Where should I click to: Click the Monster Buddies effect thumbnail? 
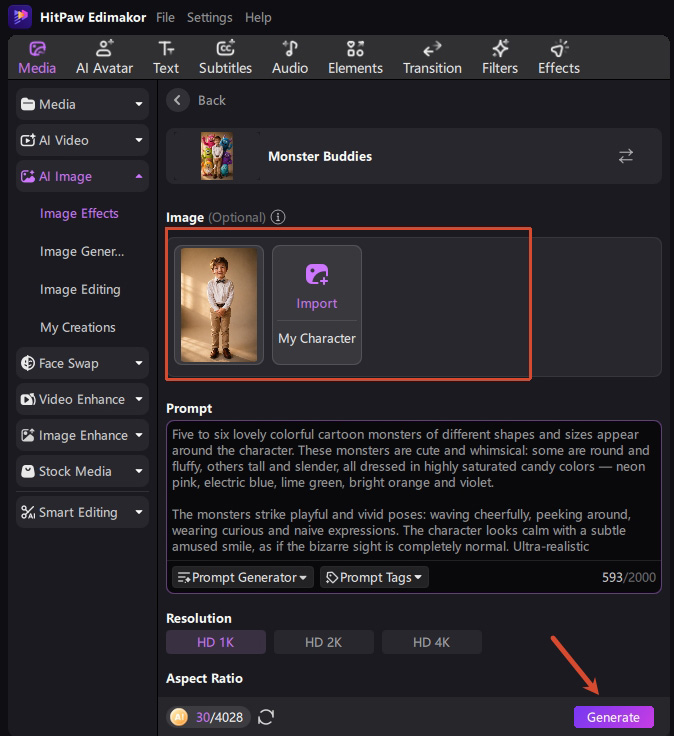click(x=217, y=156)
